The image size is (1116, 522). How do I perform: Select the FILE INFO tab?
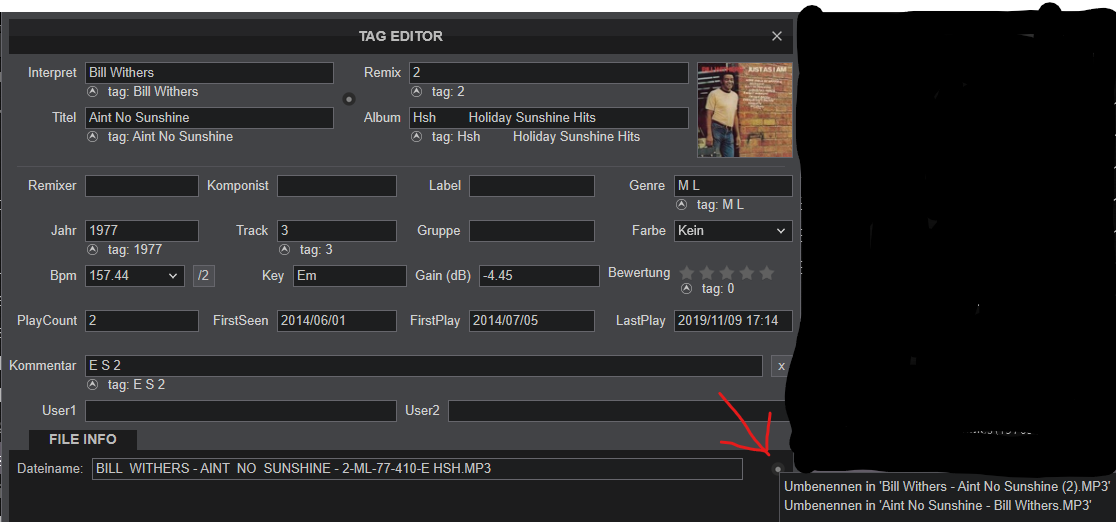pos(83,439)
